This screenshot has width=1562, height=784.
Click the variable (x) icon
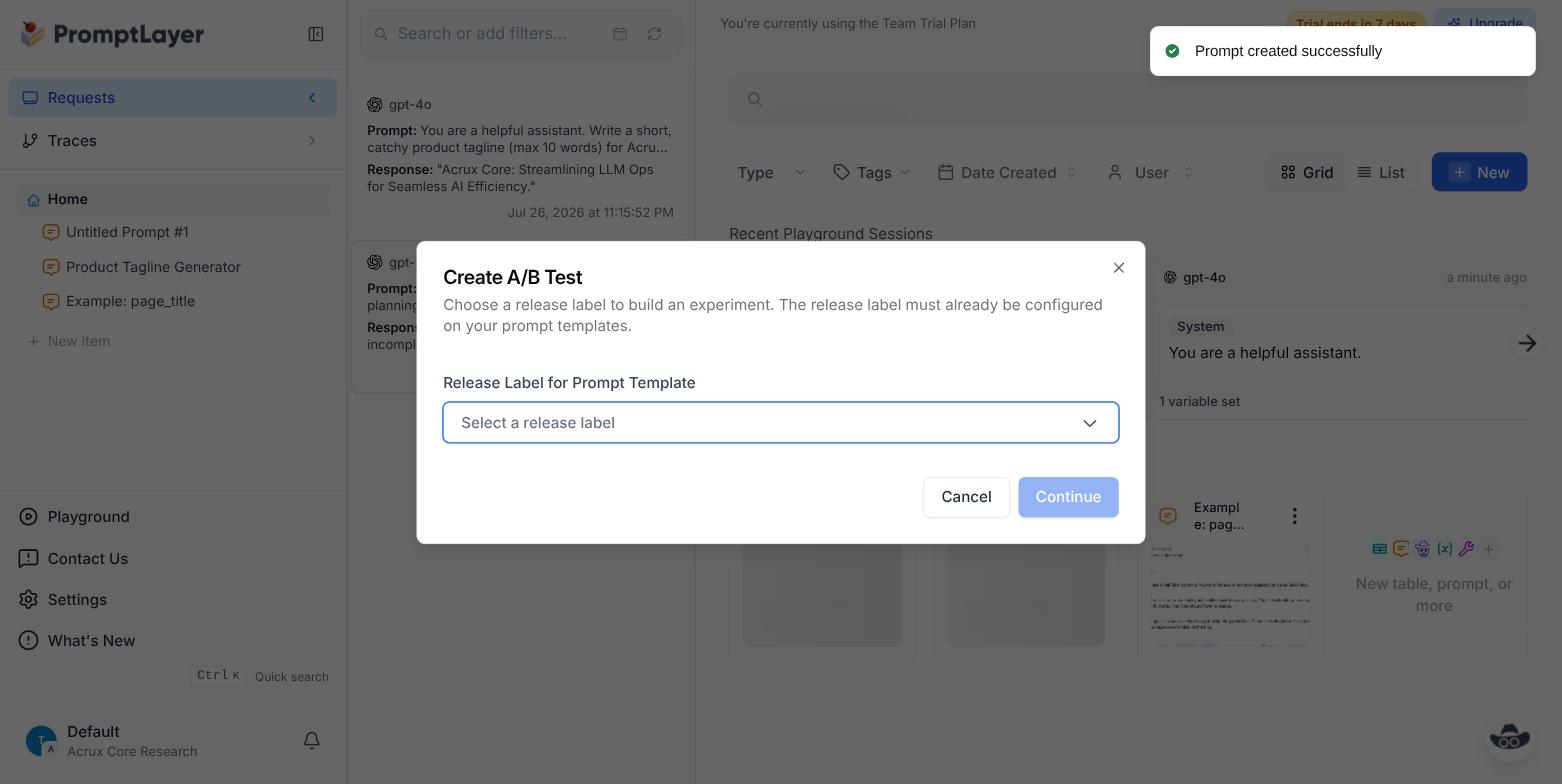pos(1445,549)
